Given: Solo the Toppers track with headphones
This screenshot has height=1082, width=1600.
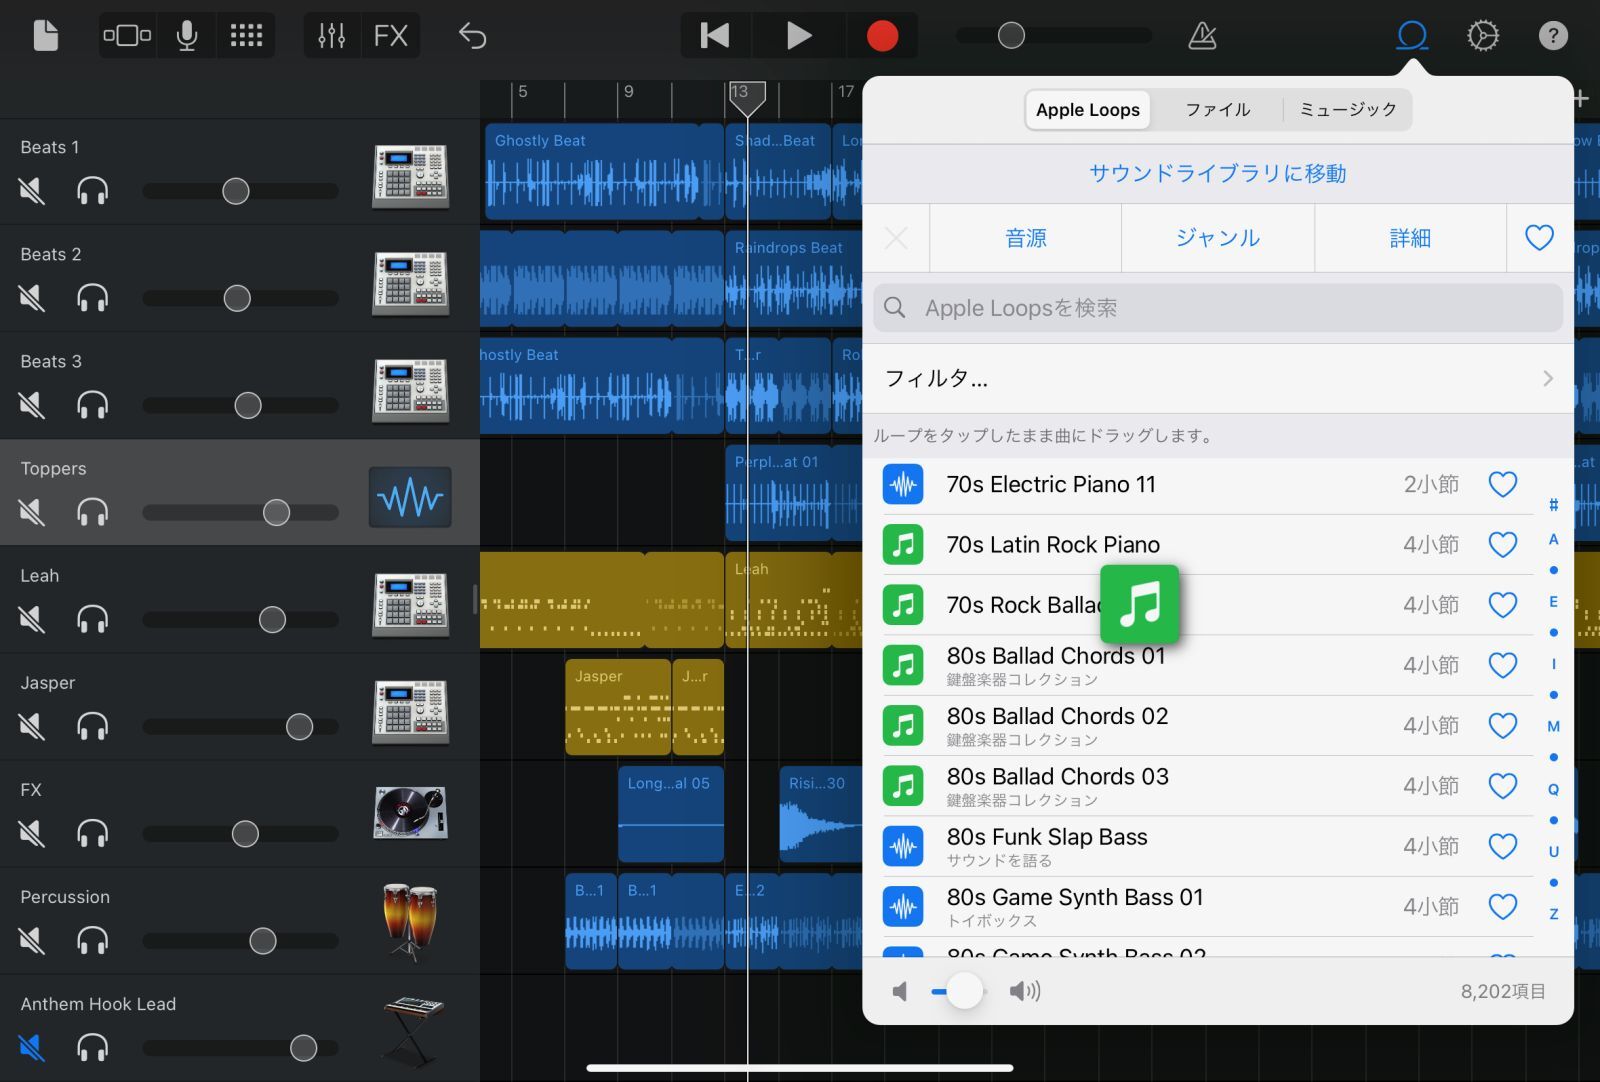Looking at the screenshot, I should point(92,512).
